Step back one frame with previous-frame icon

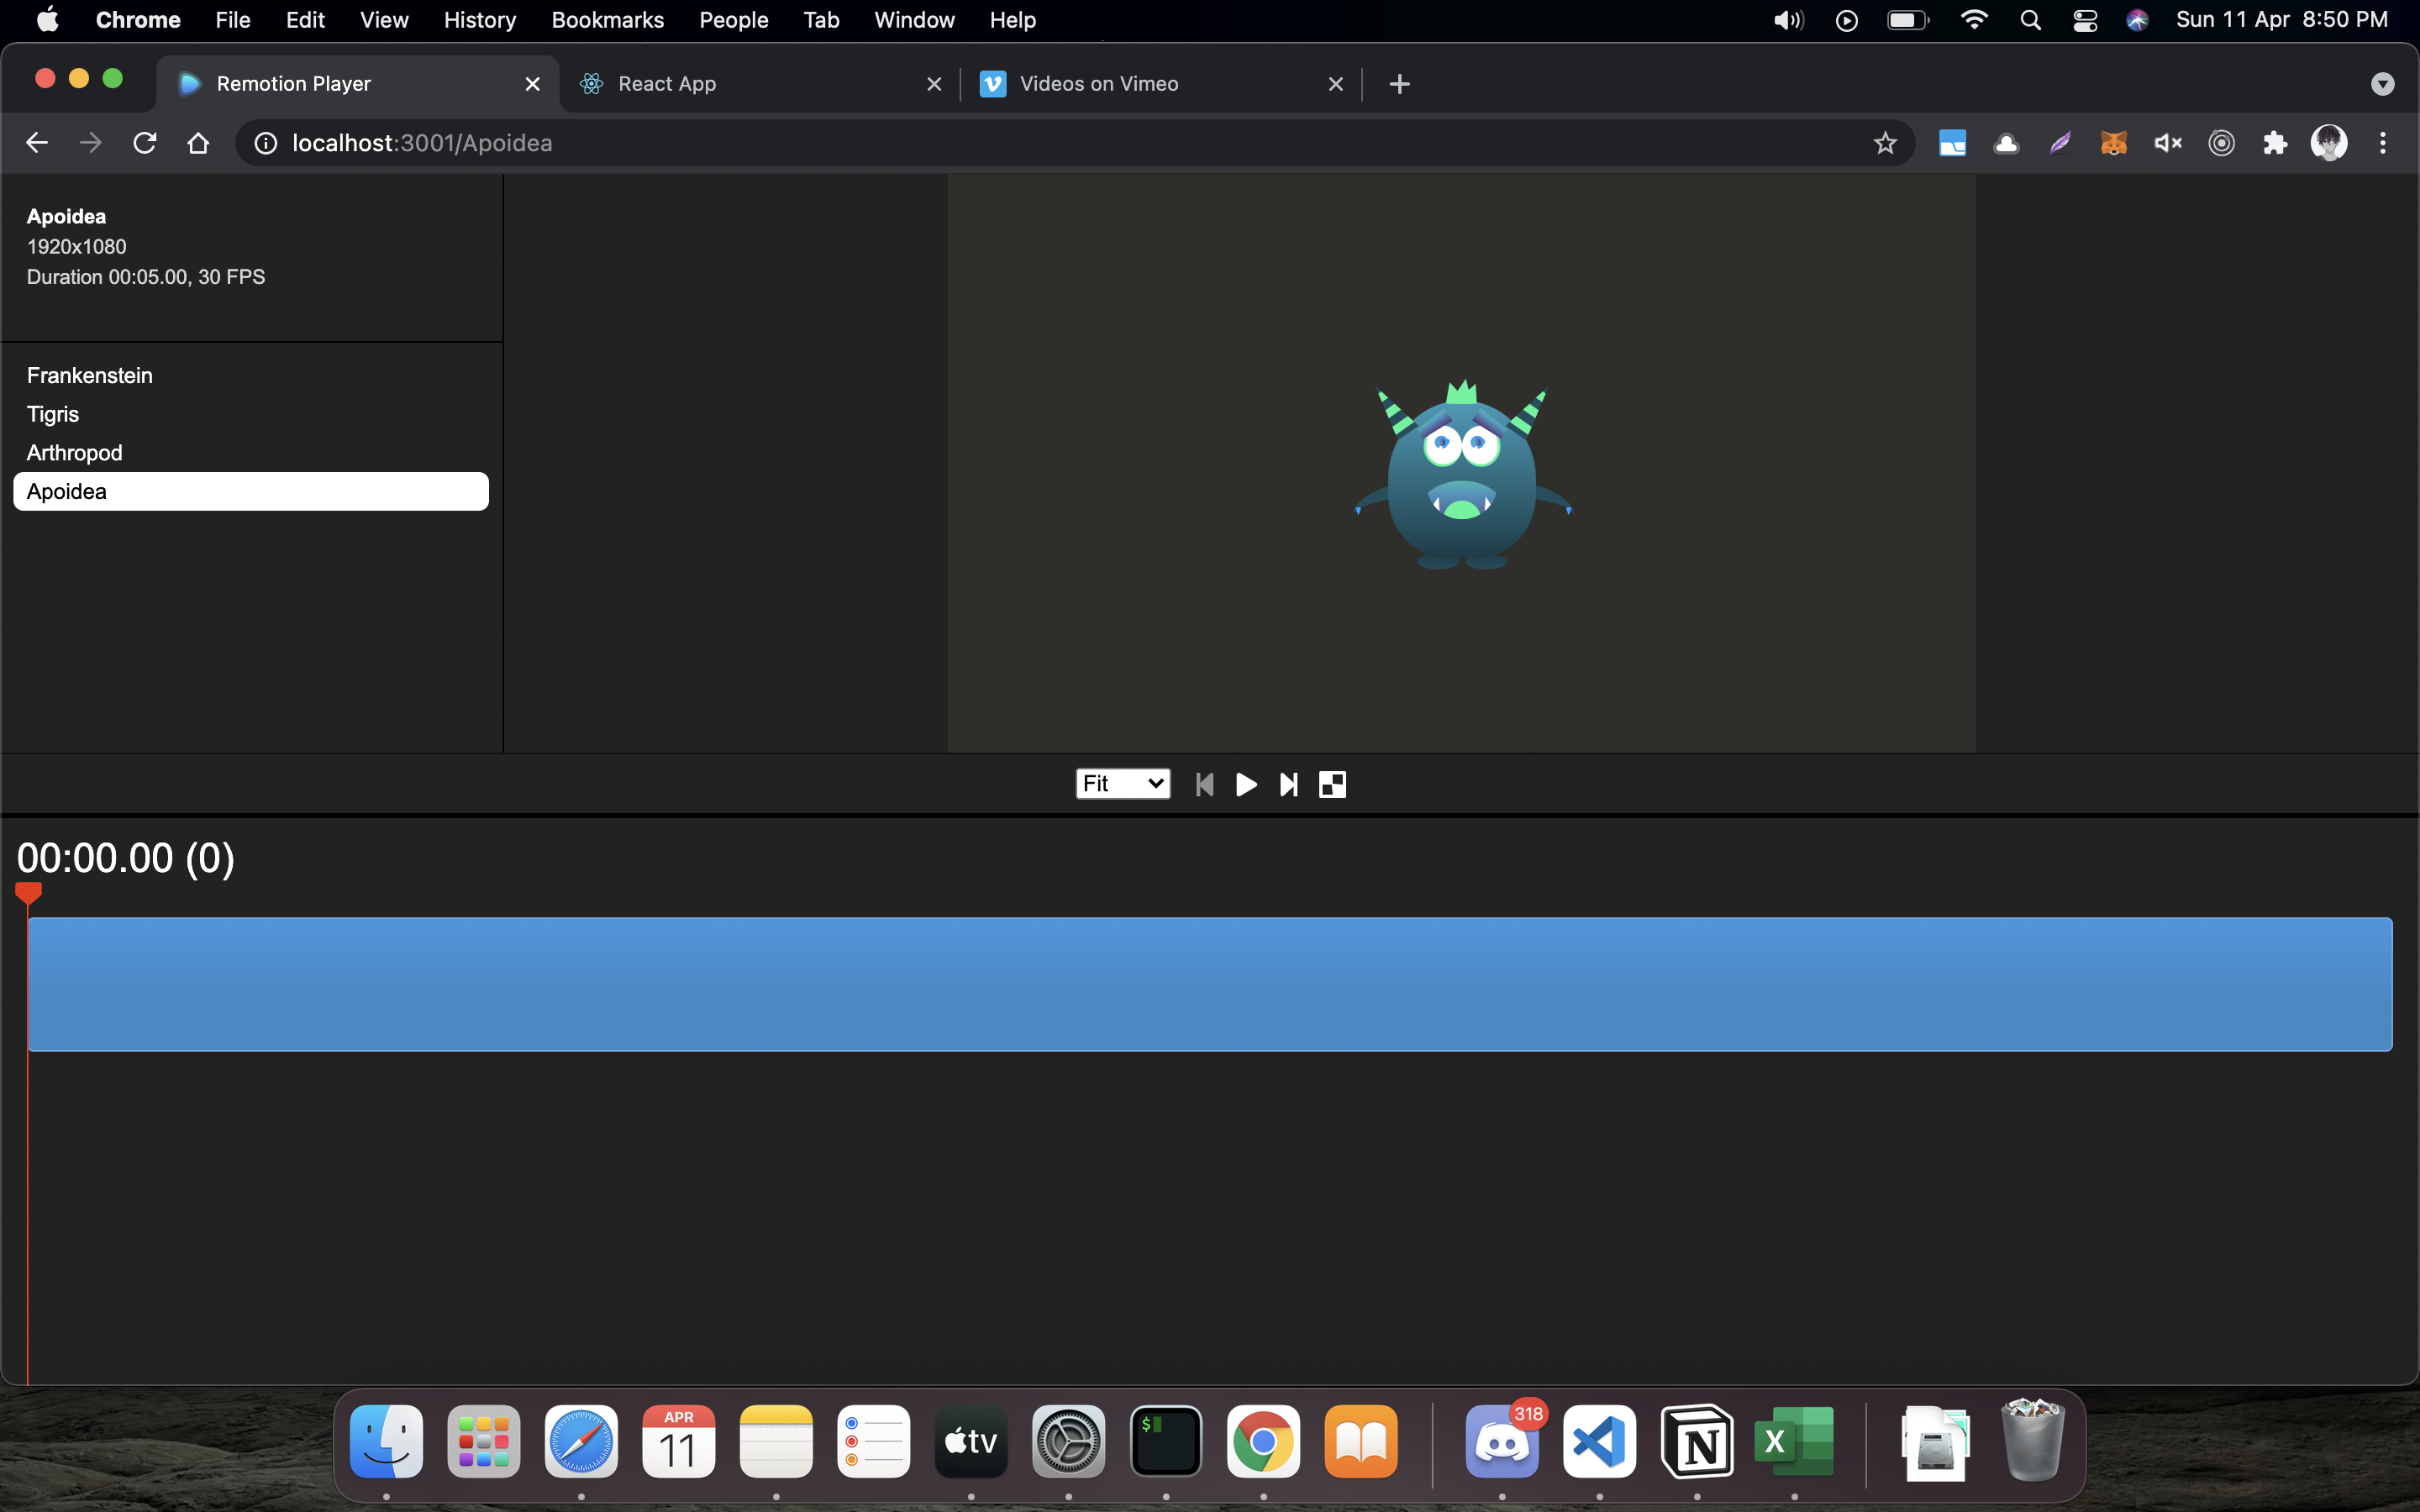coord(1204,785)
